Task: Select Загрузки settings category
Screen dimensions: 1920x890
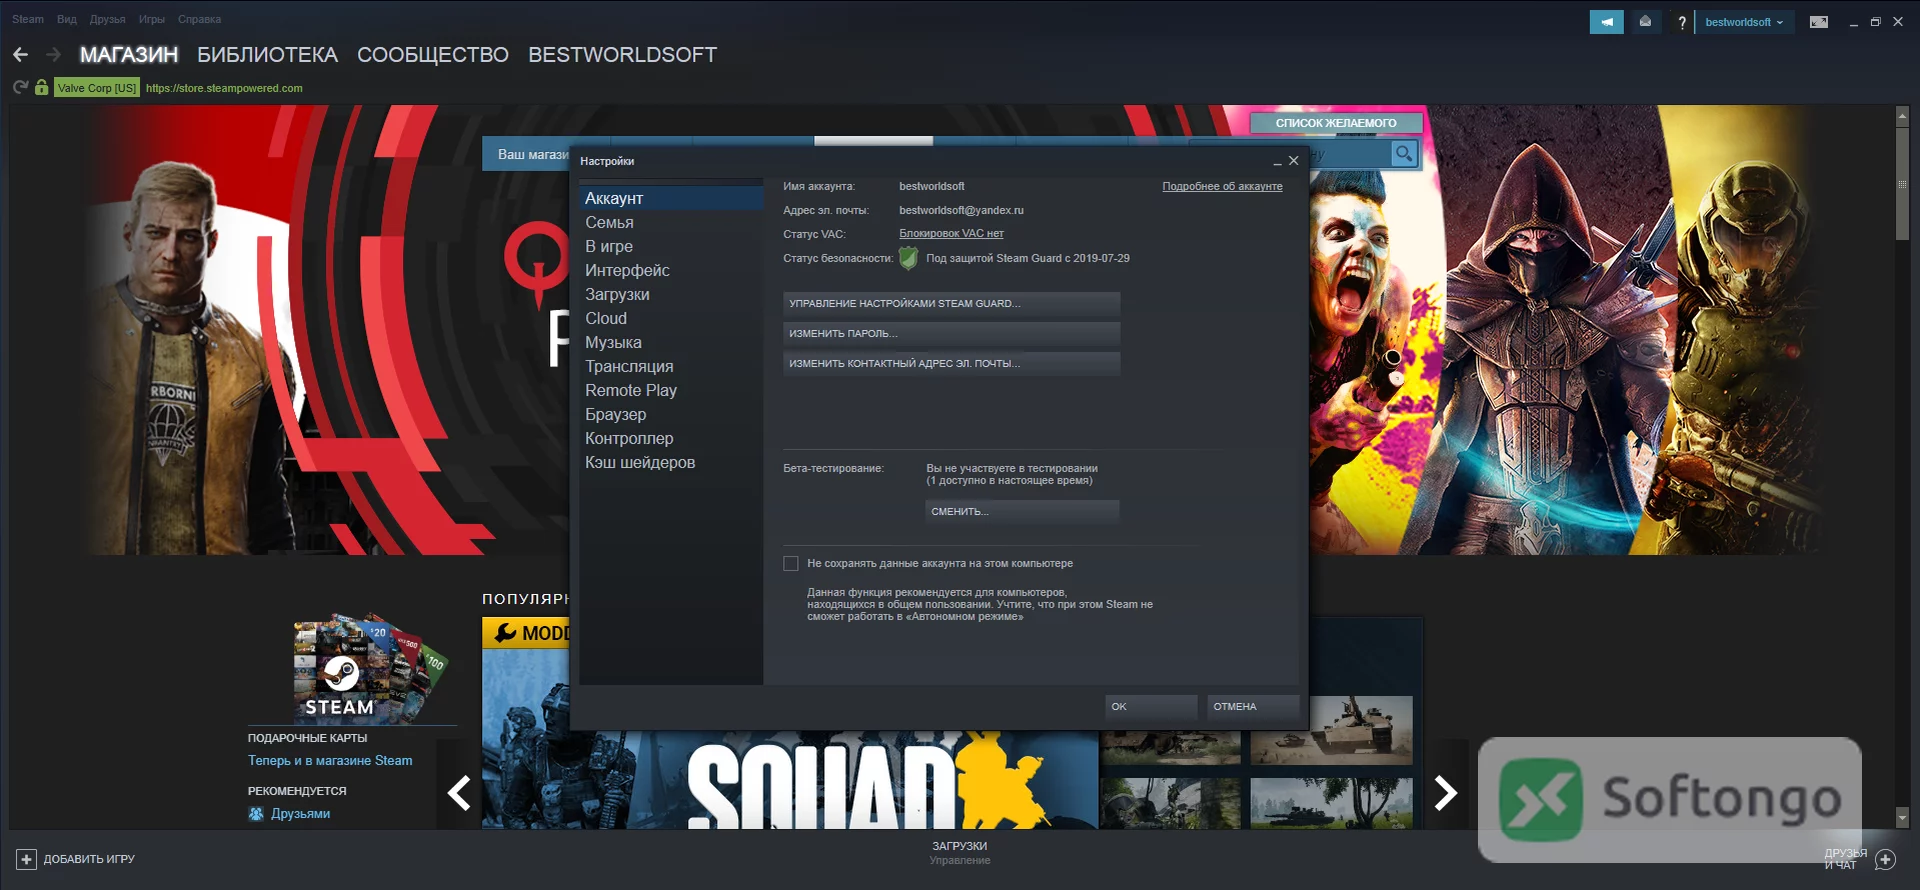Action: click(x=671, y=294)
